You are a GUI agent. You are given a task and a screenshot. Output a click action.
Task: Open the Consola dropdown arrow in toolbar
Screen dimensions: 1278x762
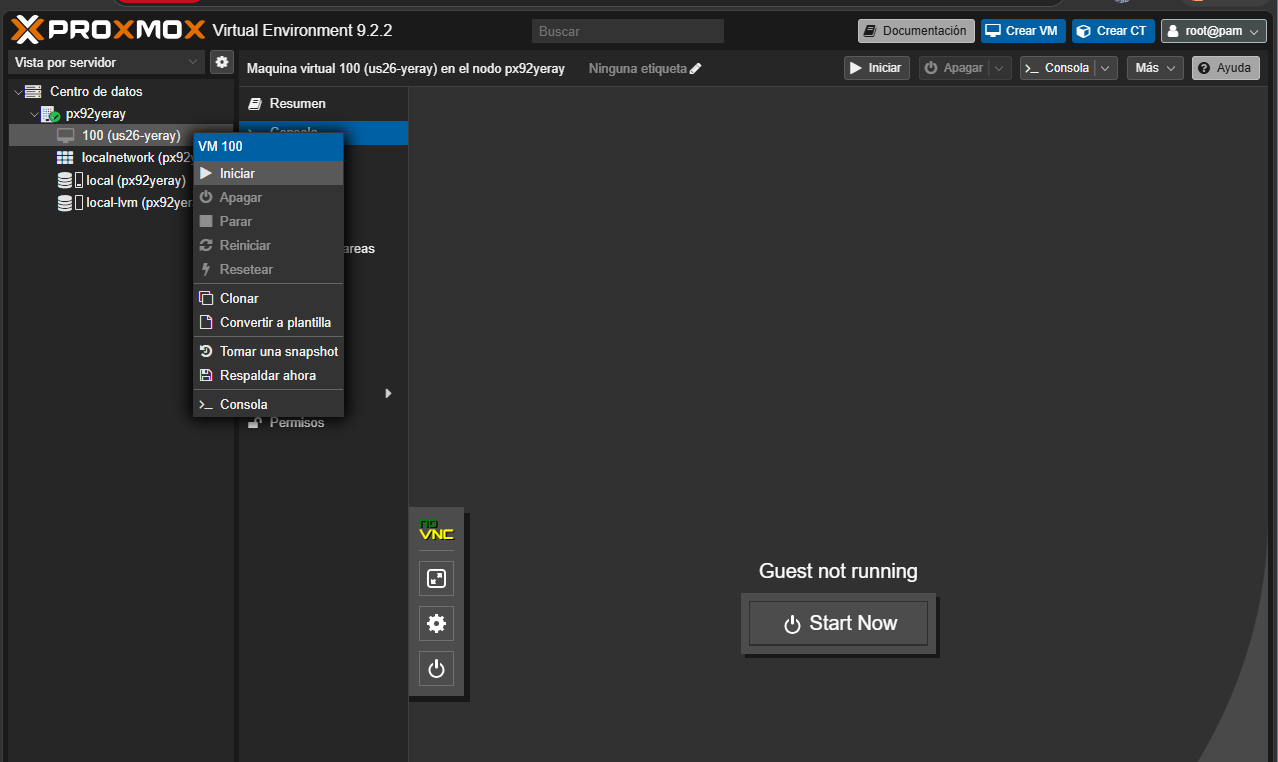click(1106, 68)
